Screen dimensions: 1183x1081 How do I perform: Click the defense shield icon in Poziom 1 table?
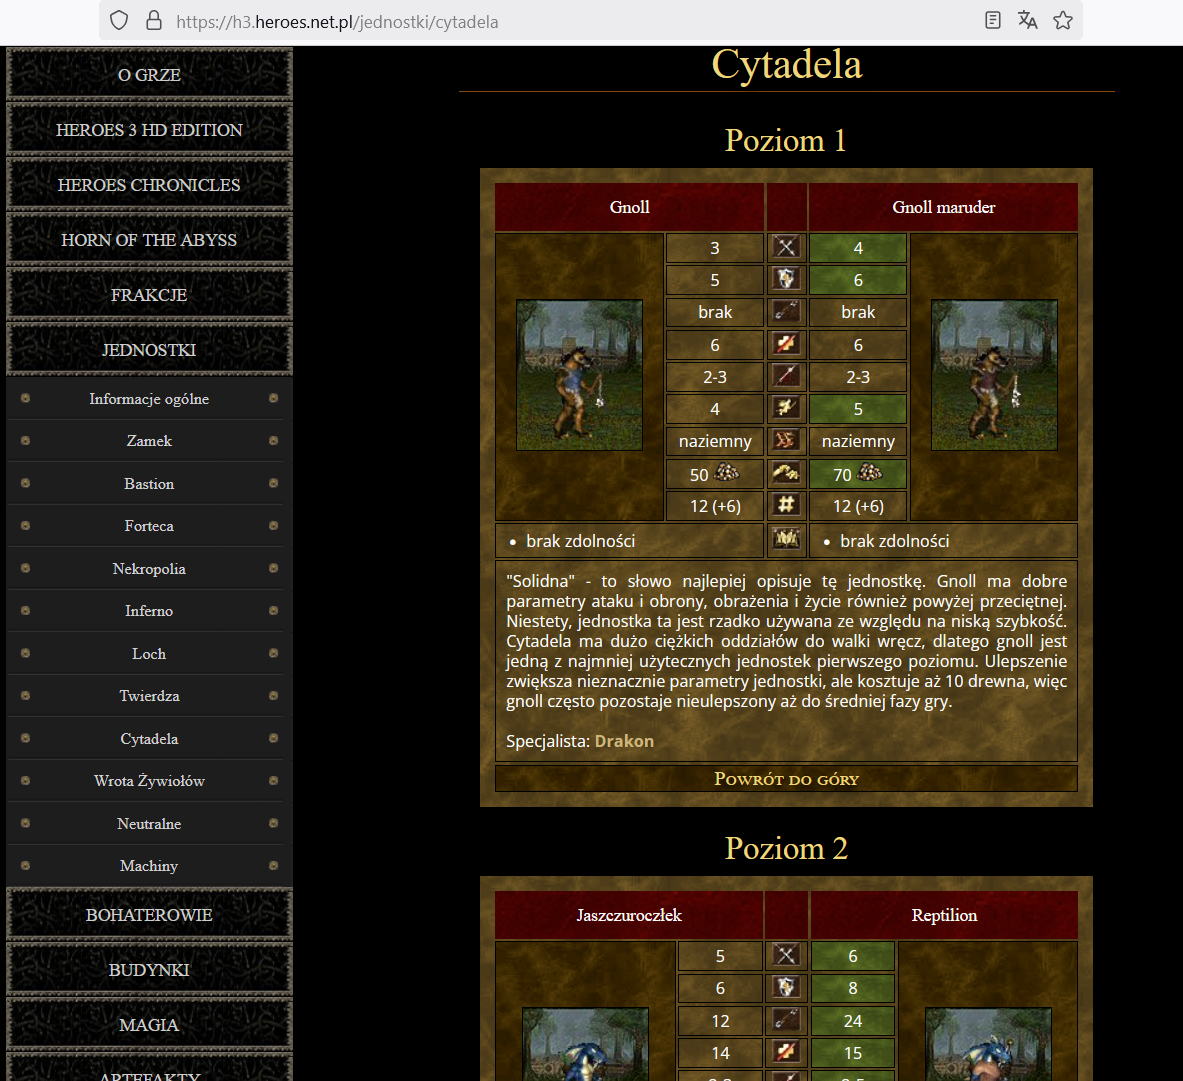[x=786, y=280]
